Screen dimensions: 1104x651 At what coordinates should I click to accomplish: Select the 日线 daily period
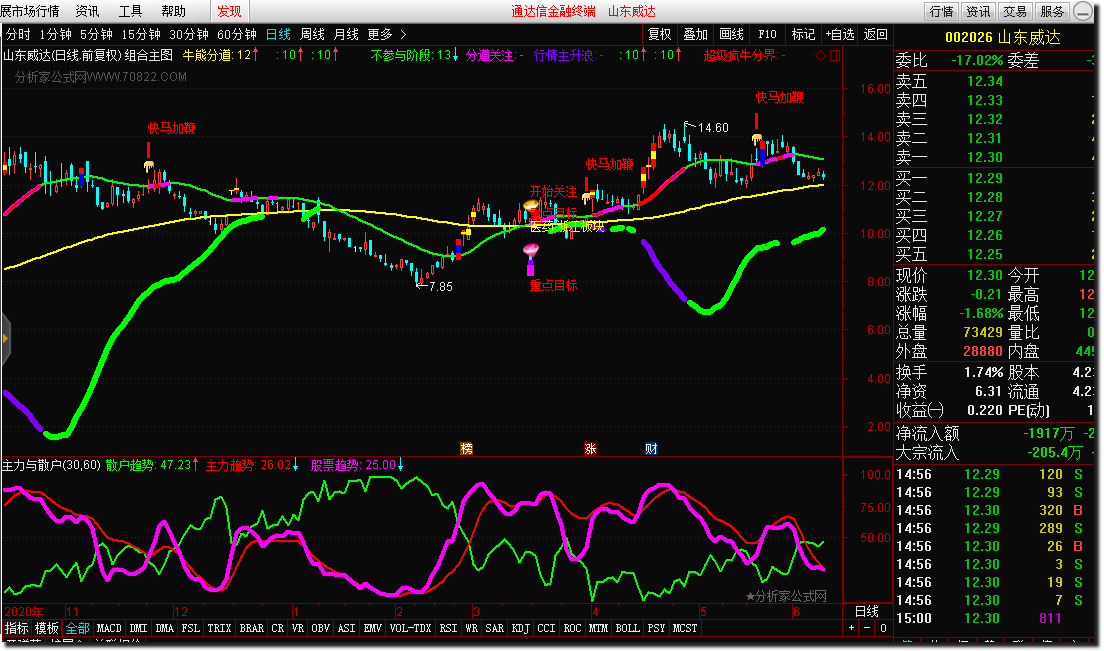pos(278,34)
